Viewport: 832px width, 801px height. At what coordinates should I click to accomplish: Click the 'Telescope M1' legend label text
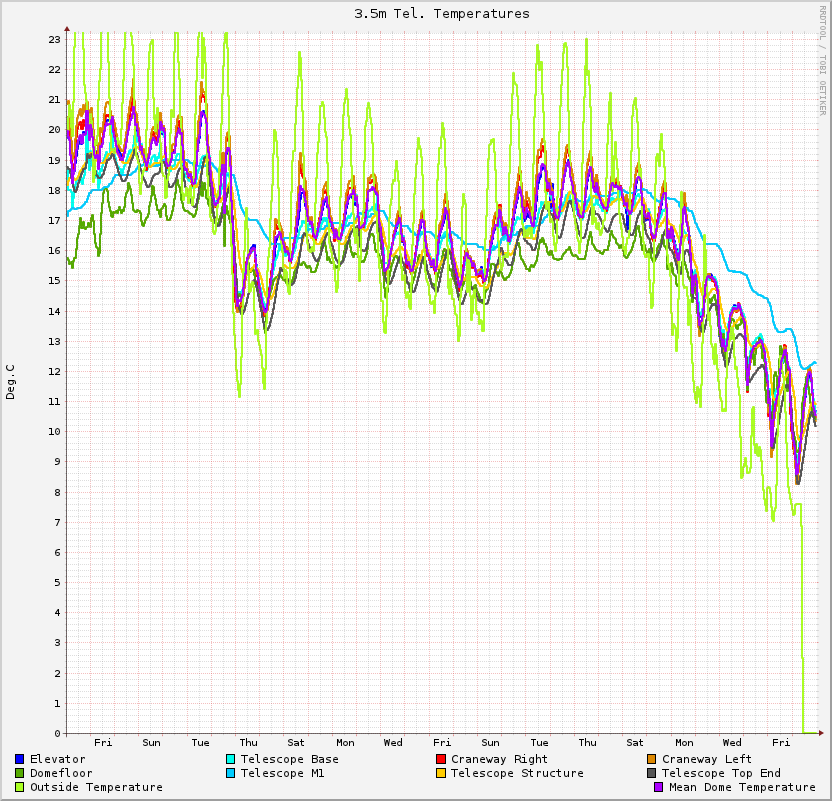[x=283, y=773]
